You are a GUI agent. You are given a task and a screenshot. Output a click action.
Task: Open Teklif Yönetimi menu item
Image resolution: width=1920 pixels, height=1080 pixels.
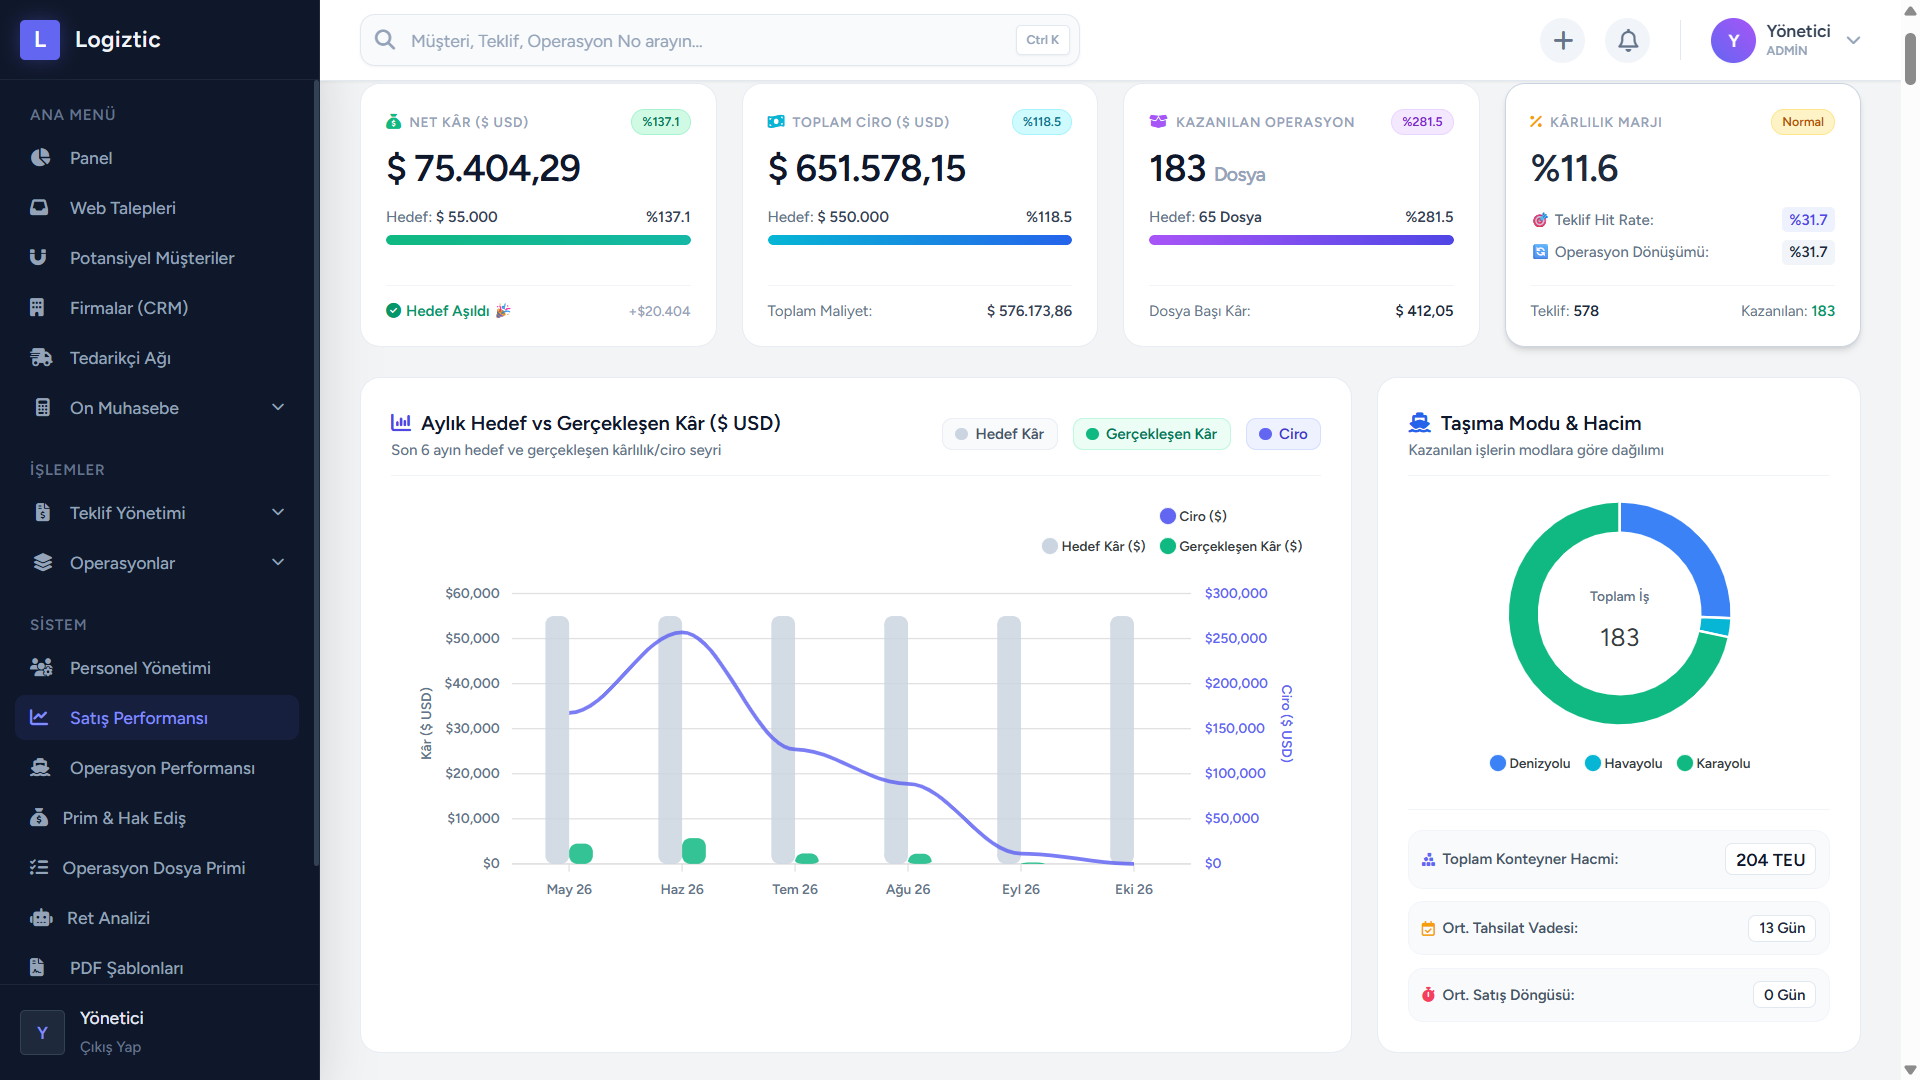point(157,513)
